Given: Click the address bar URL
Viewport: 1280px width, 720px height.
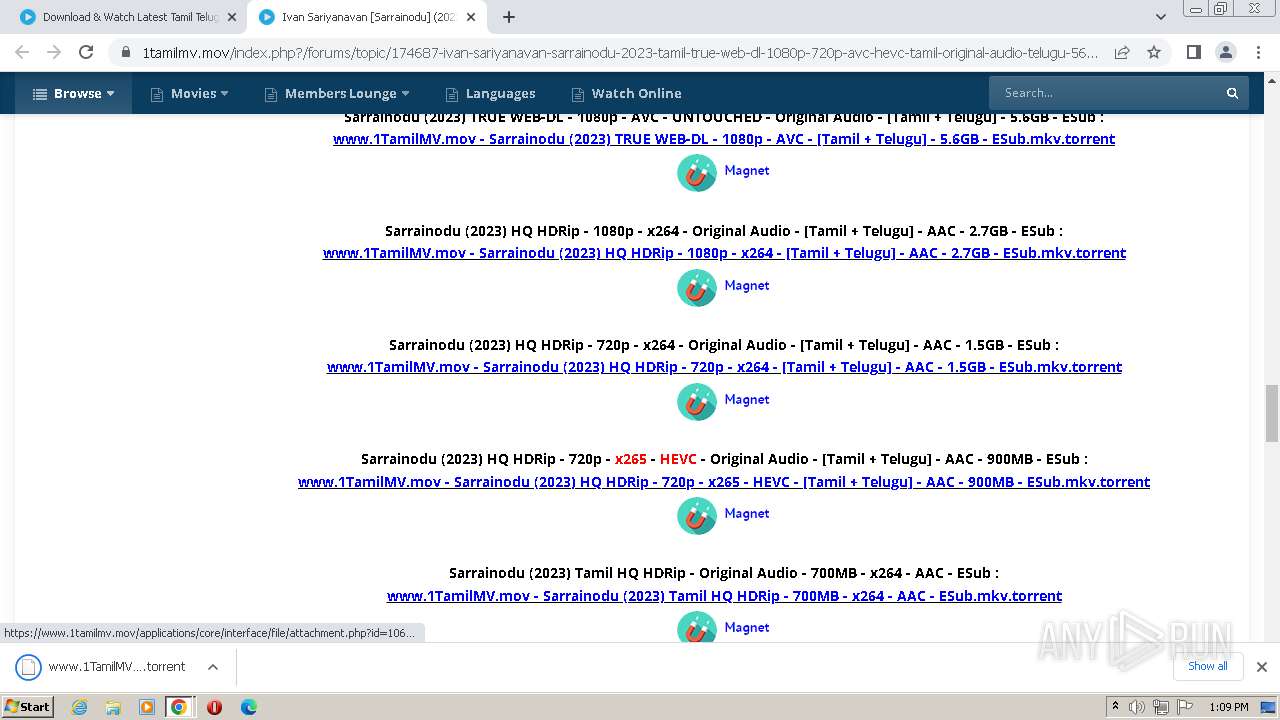Looking at the screenshot, I should coord(620,52).
